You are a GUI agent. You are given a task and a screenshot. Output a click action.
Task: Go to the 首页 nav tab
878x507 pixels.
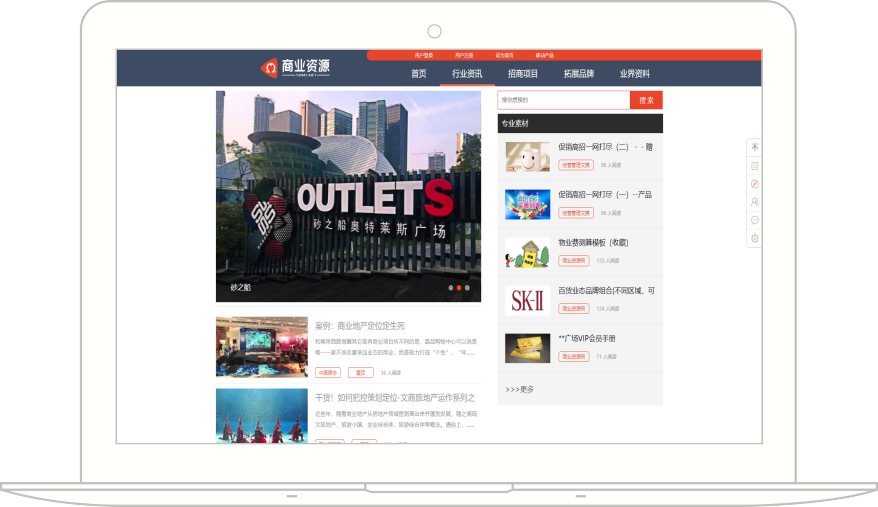tap(418, 73)
